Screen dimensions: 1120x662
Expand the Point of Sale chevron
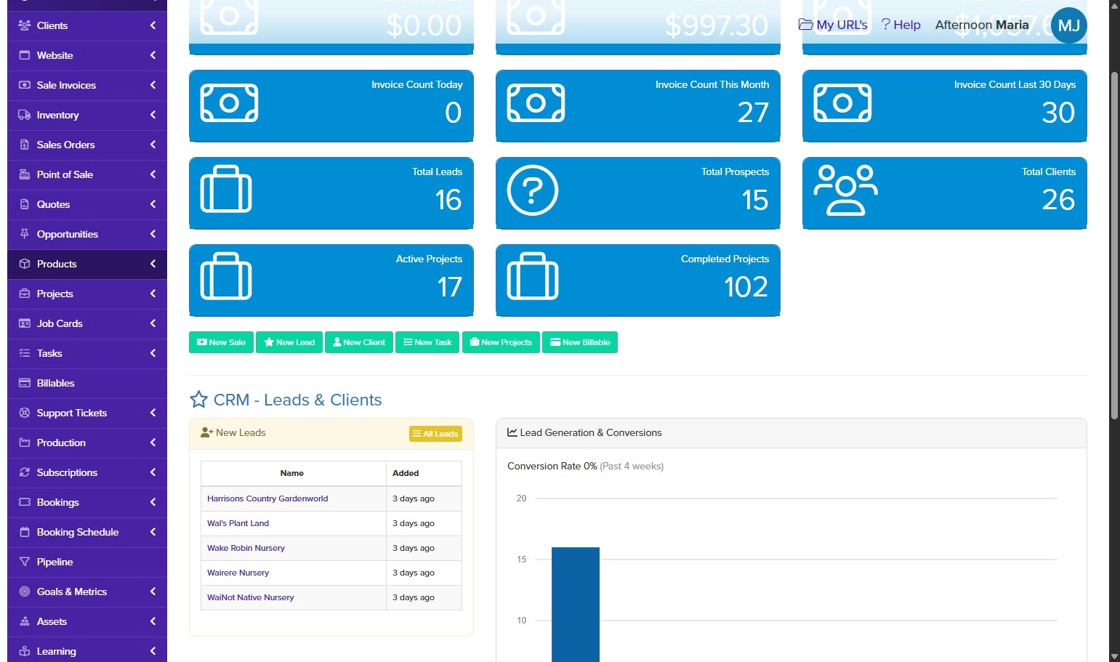tap(153, 174)
